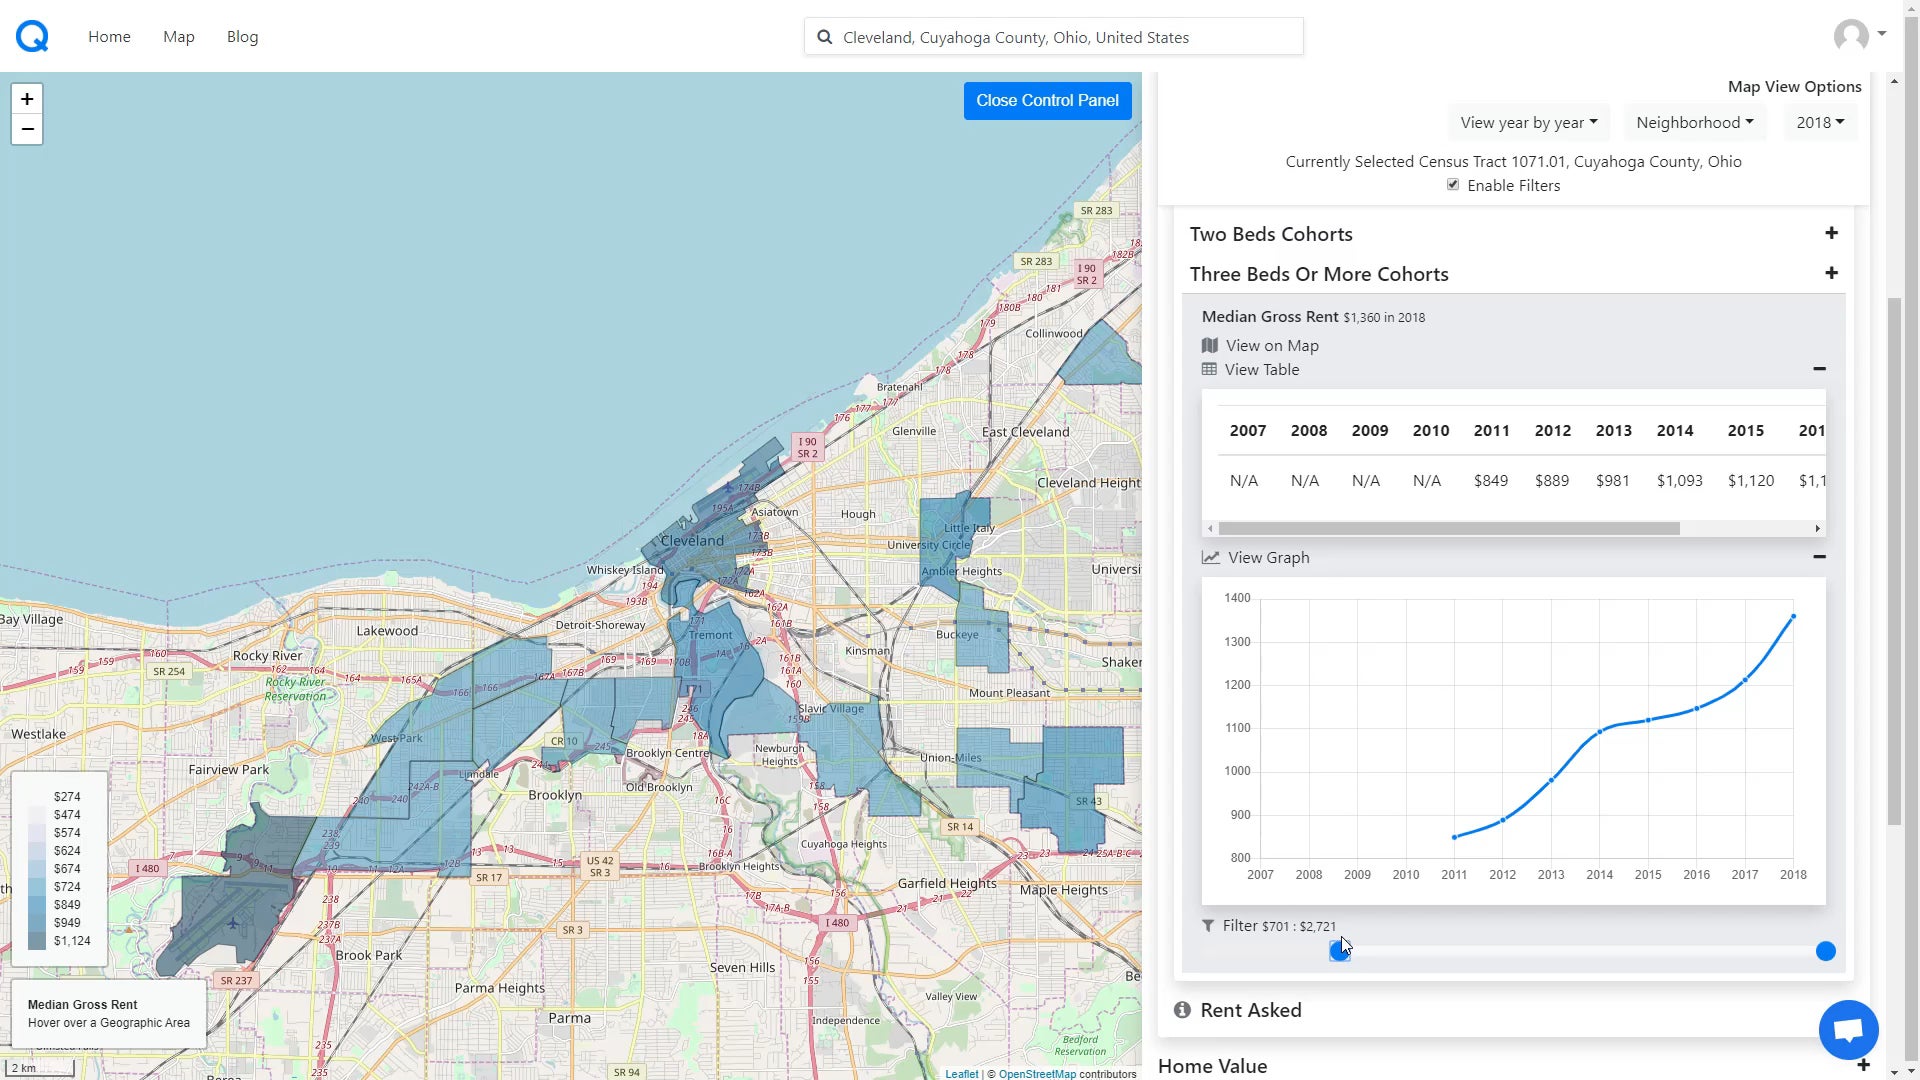This screenshot has height=1080, width=1920.
Task: Collapse the View Graph section
Action: (1820, 555)
